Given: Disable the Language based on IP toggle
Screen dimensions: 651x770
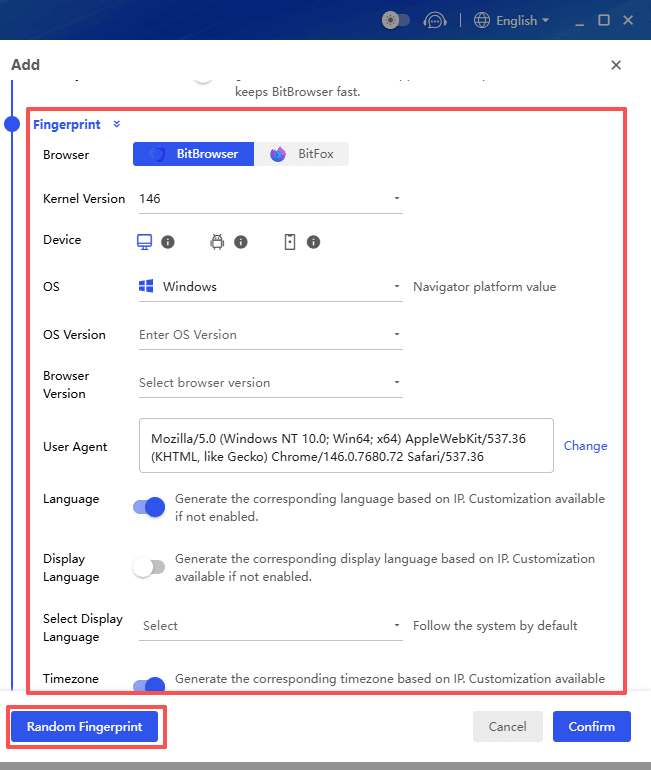Looking at the screenshot, I should click(149, 507).
